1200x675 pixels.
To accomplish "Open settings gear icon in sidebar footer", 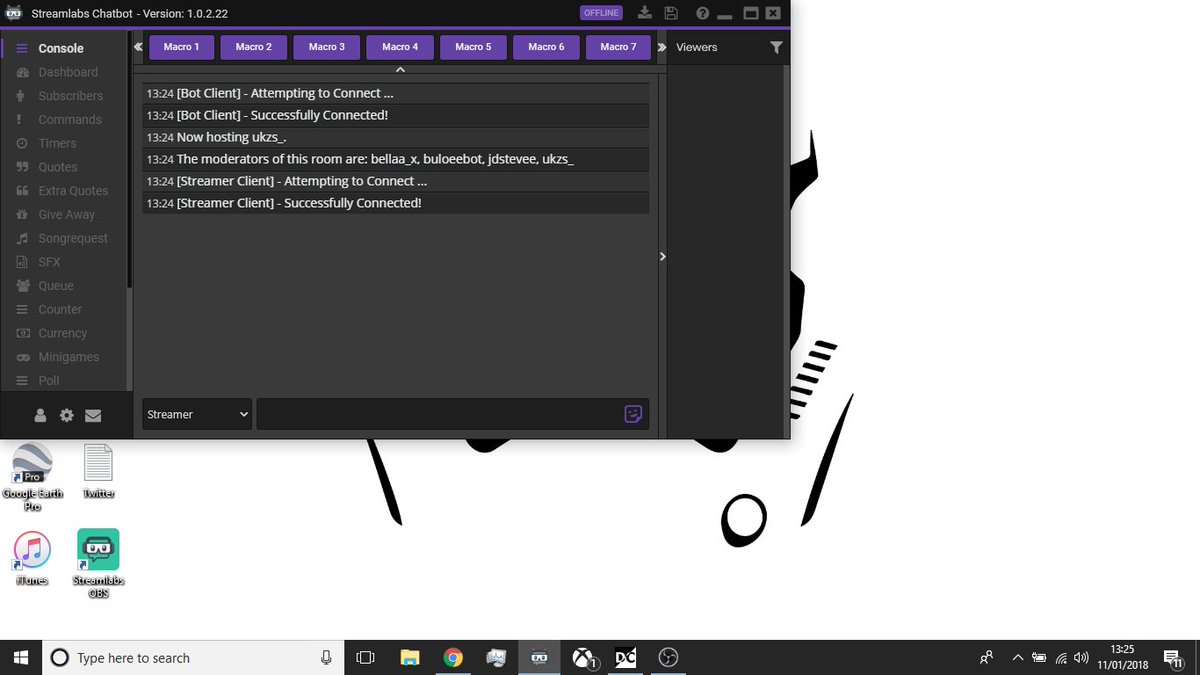I will pyautogui.click(x=67, y=415).
